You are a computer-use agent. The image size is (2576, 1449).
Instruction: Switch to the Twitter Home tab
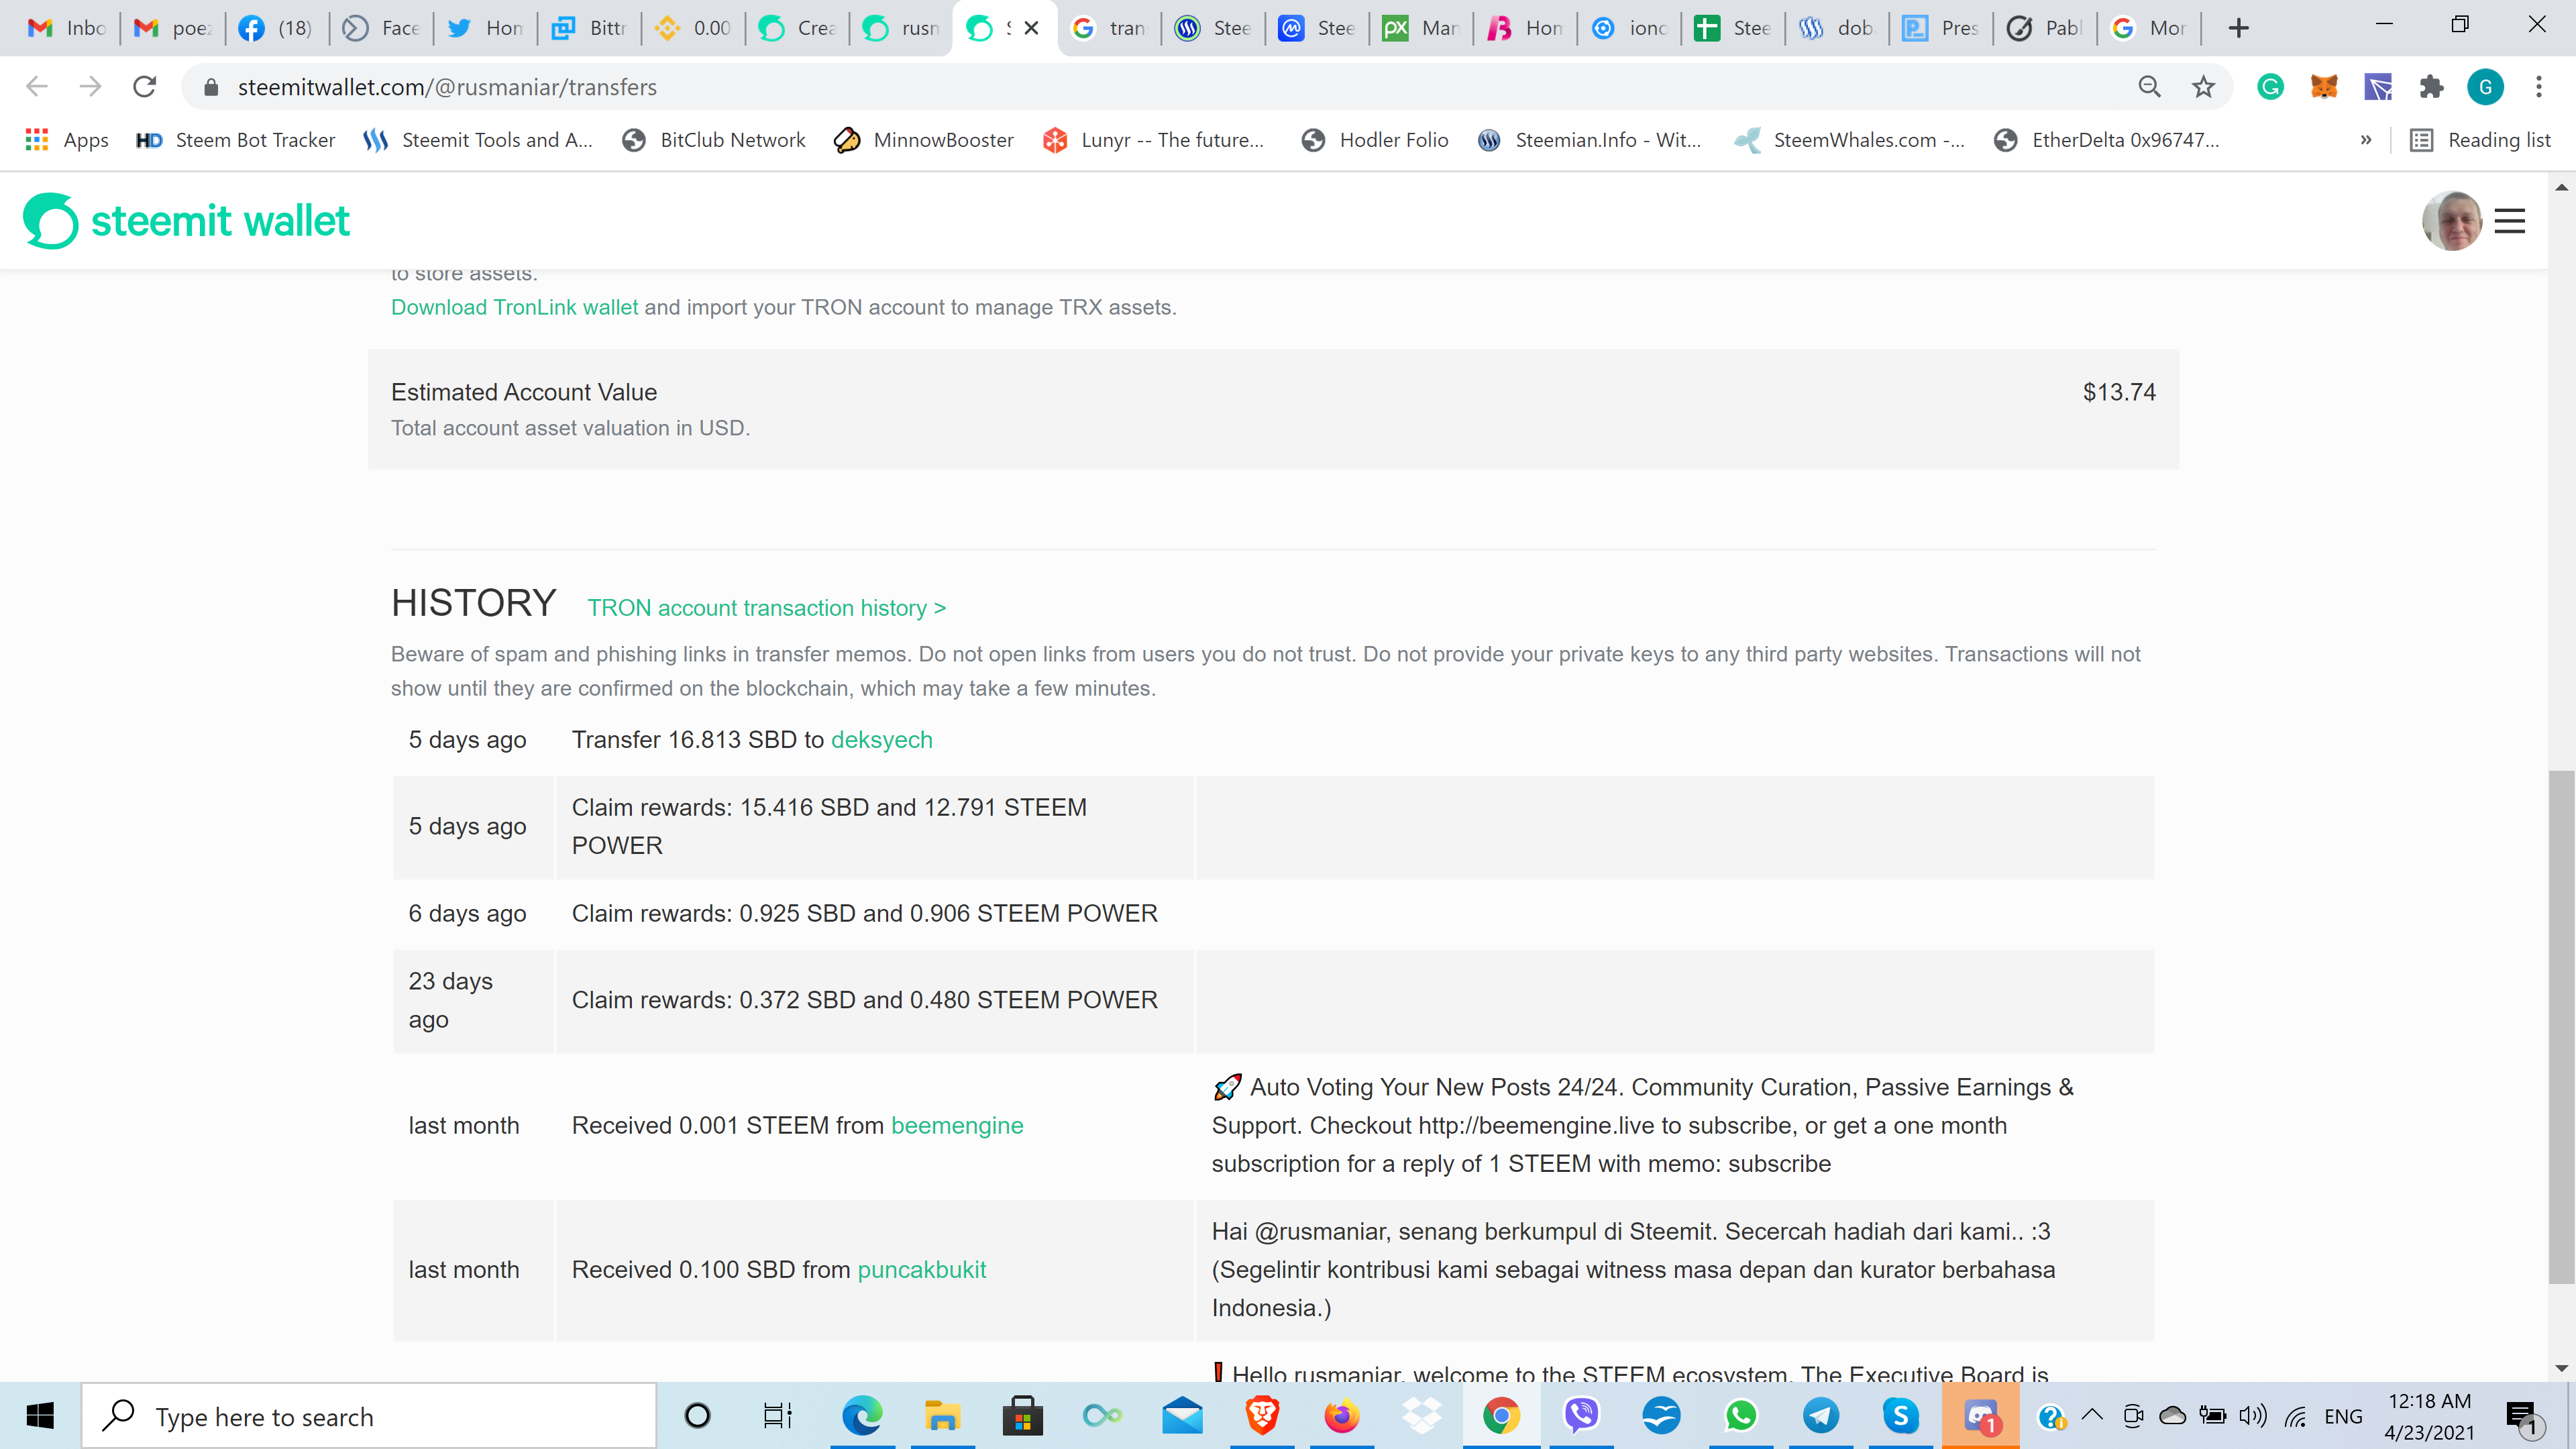tap(486, 28)
